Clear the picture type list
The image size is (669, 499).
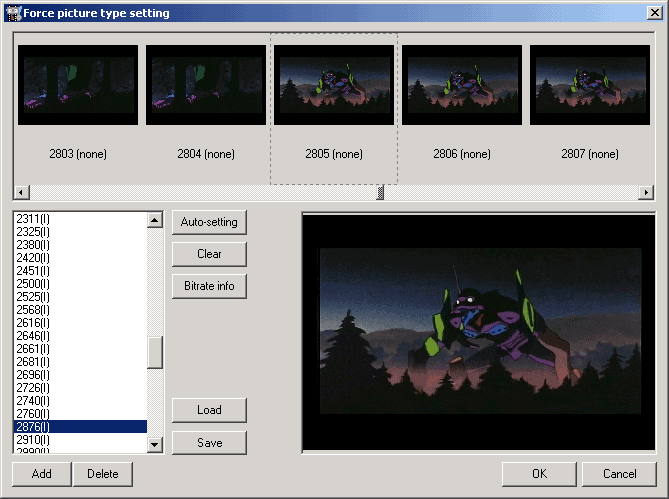pos(209,254)
